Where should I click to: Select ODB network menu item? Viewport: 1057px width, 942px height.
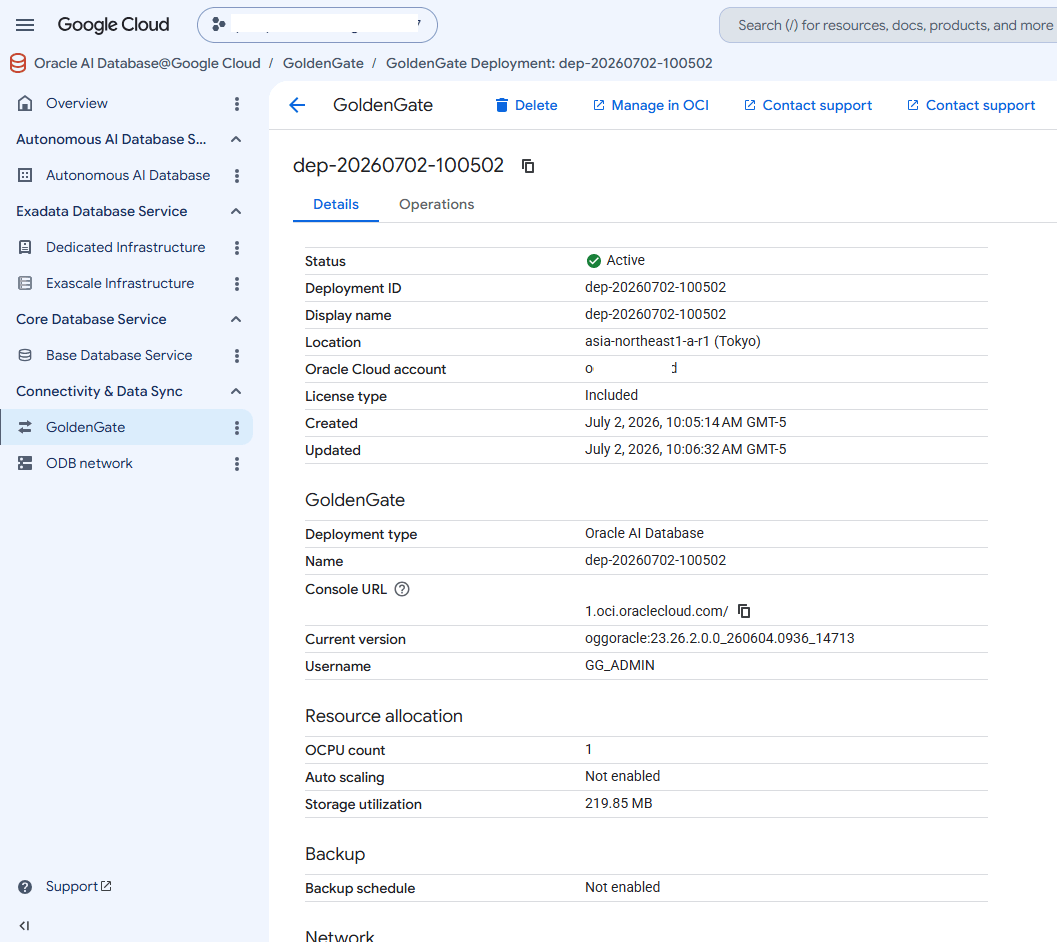(x=89, y=463)
